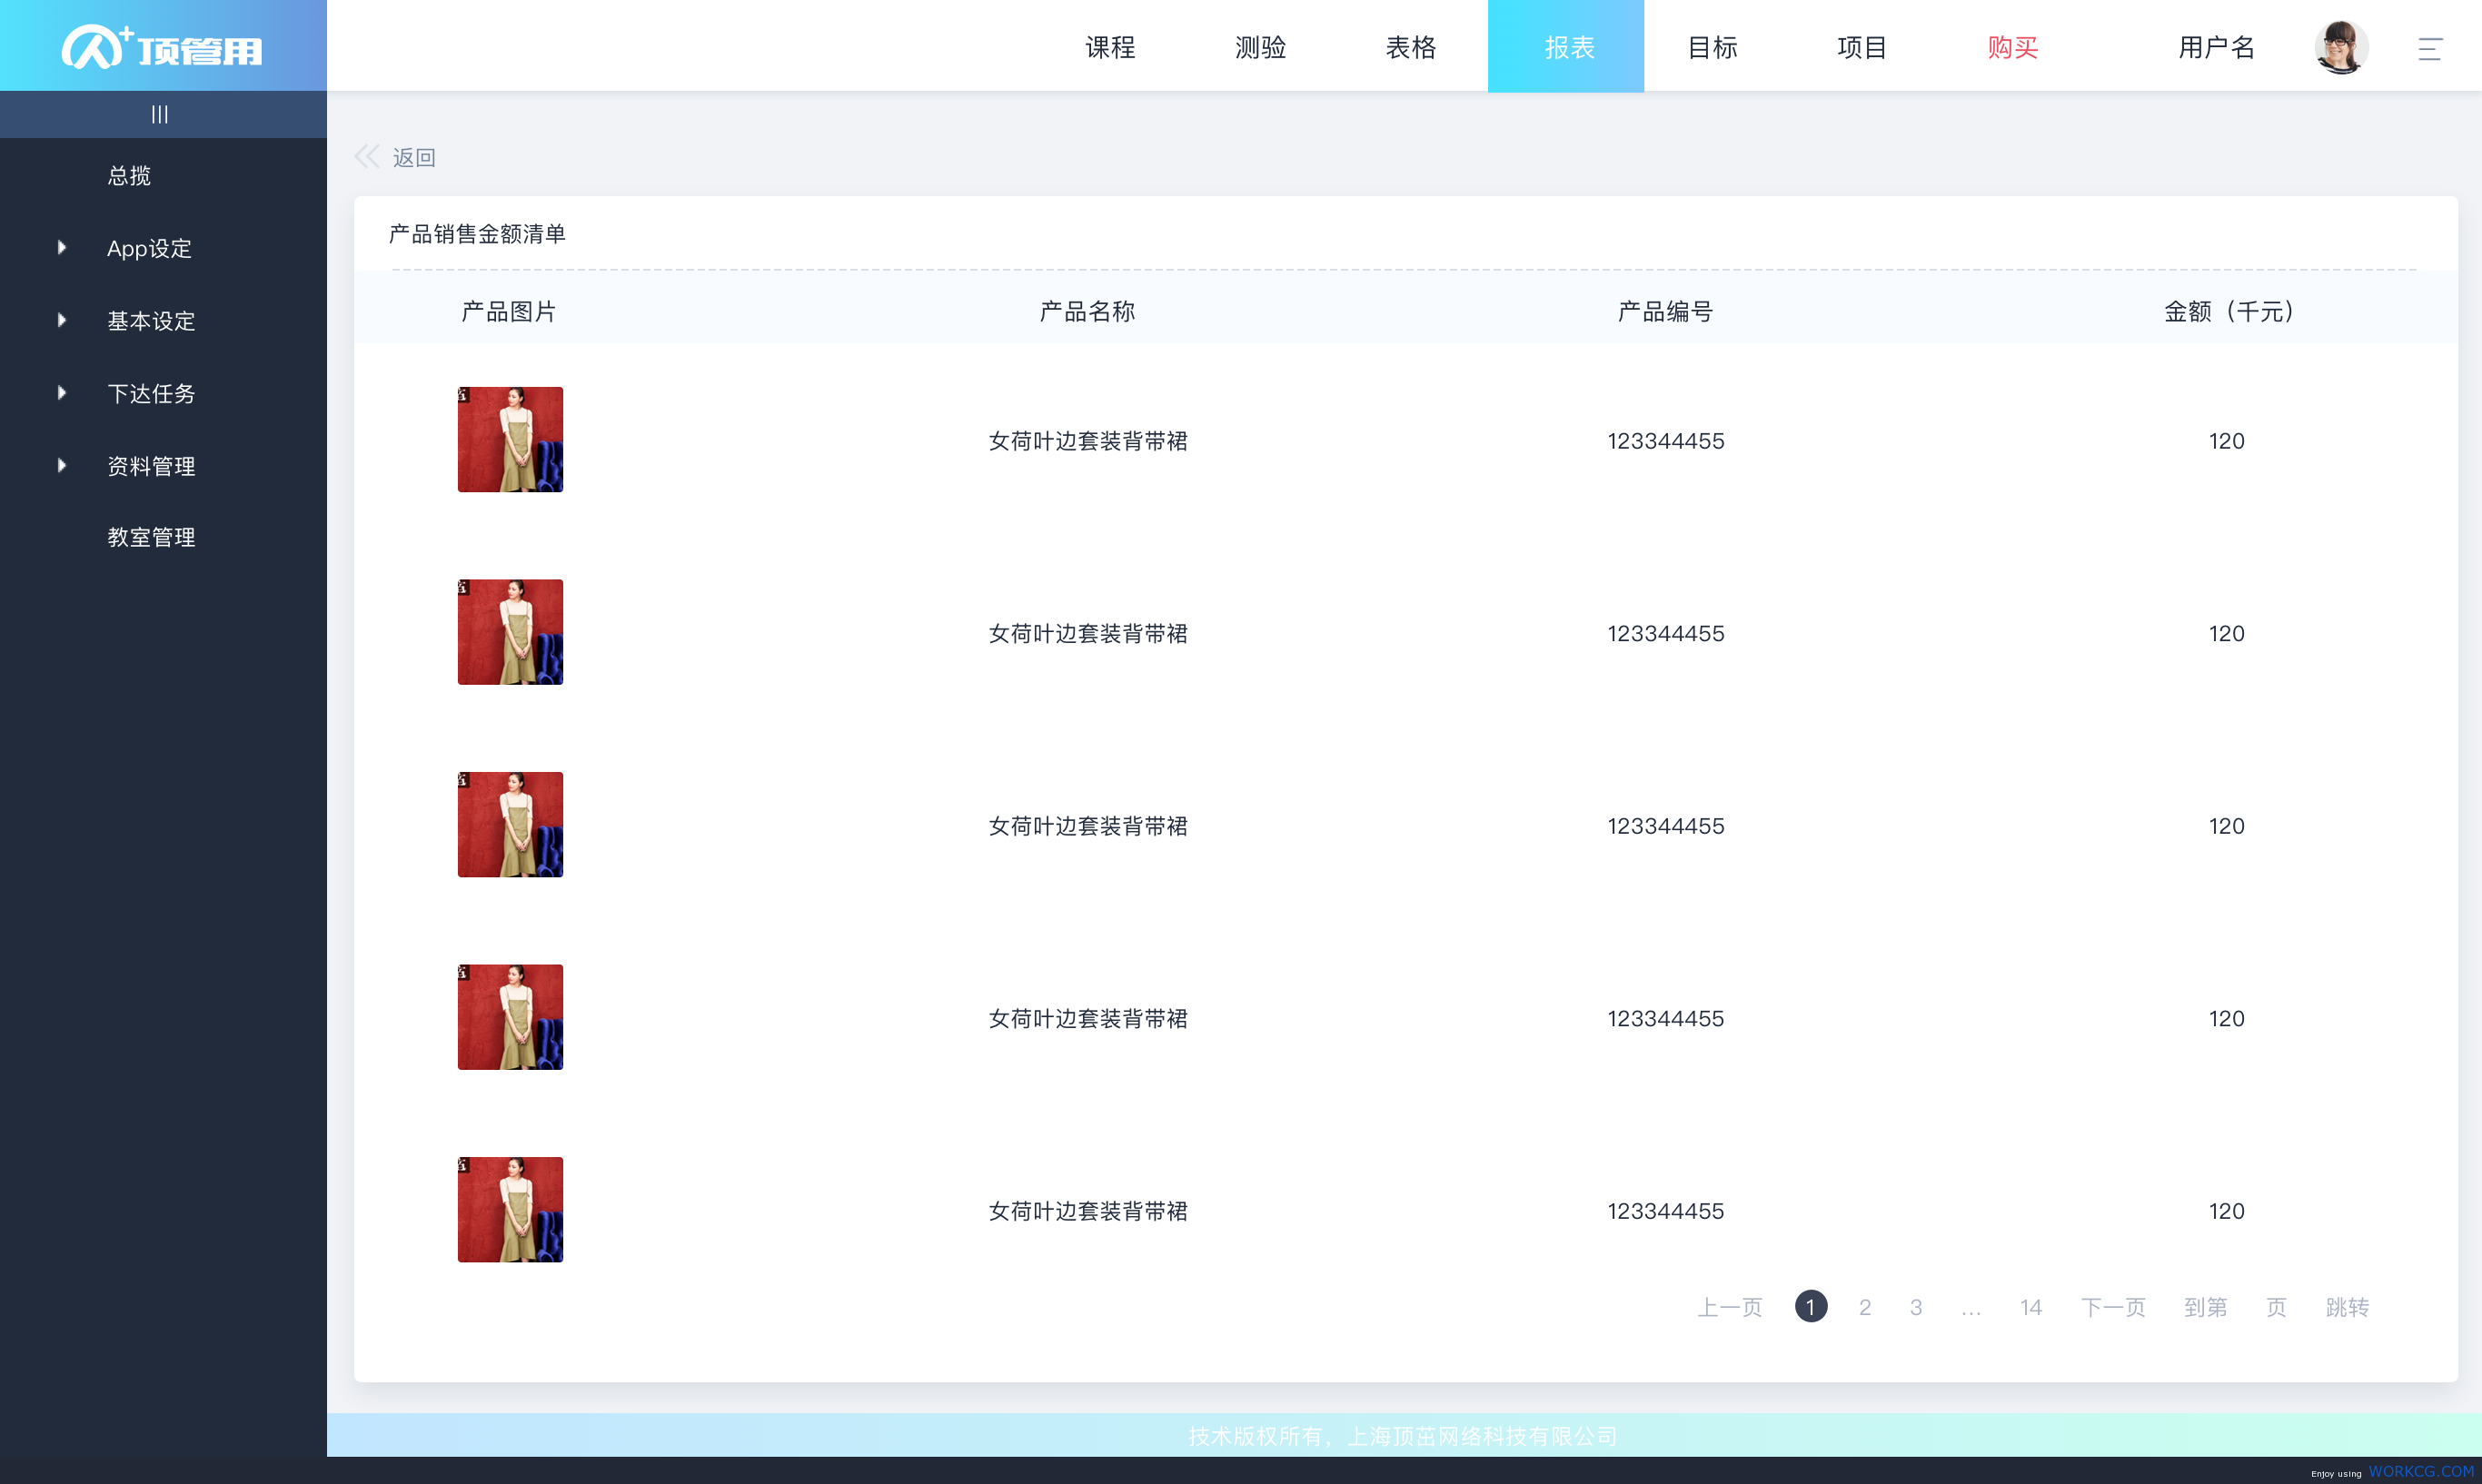Switch to the 目标 tab
The width and height of the screenshot is (2482, 1484).
[x=1712, y=47]
